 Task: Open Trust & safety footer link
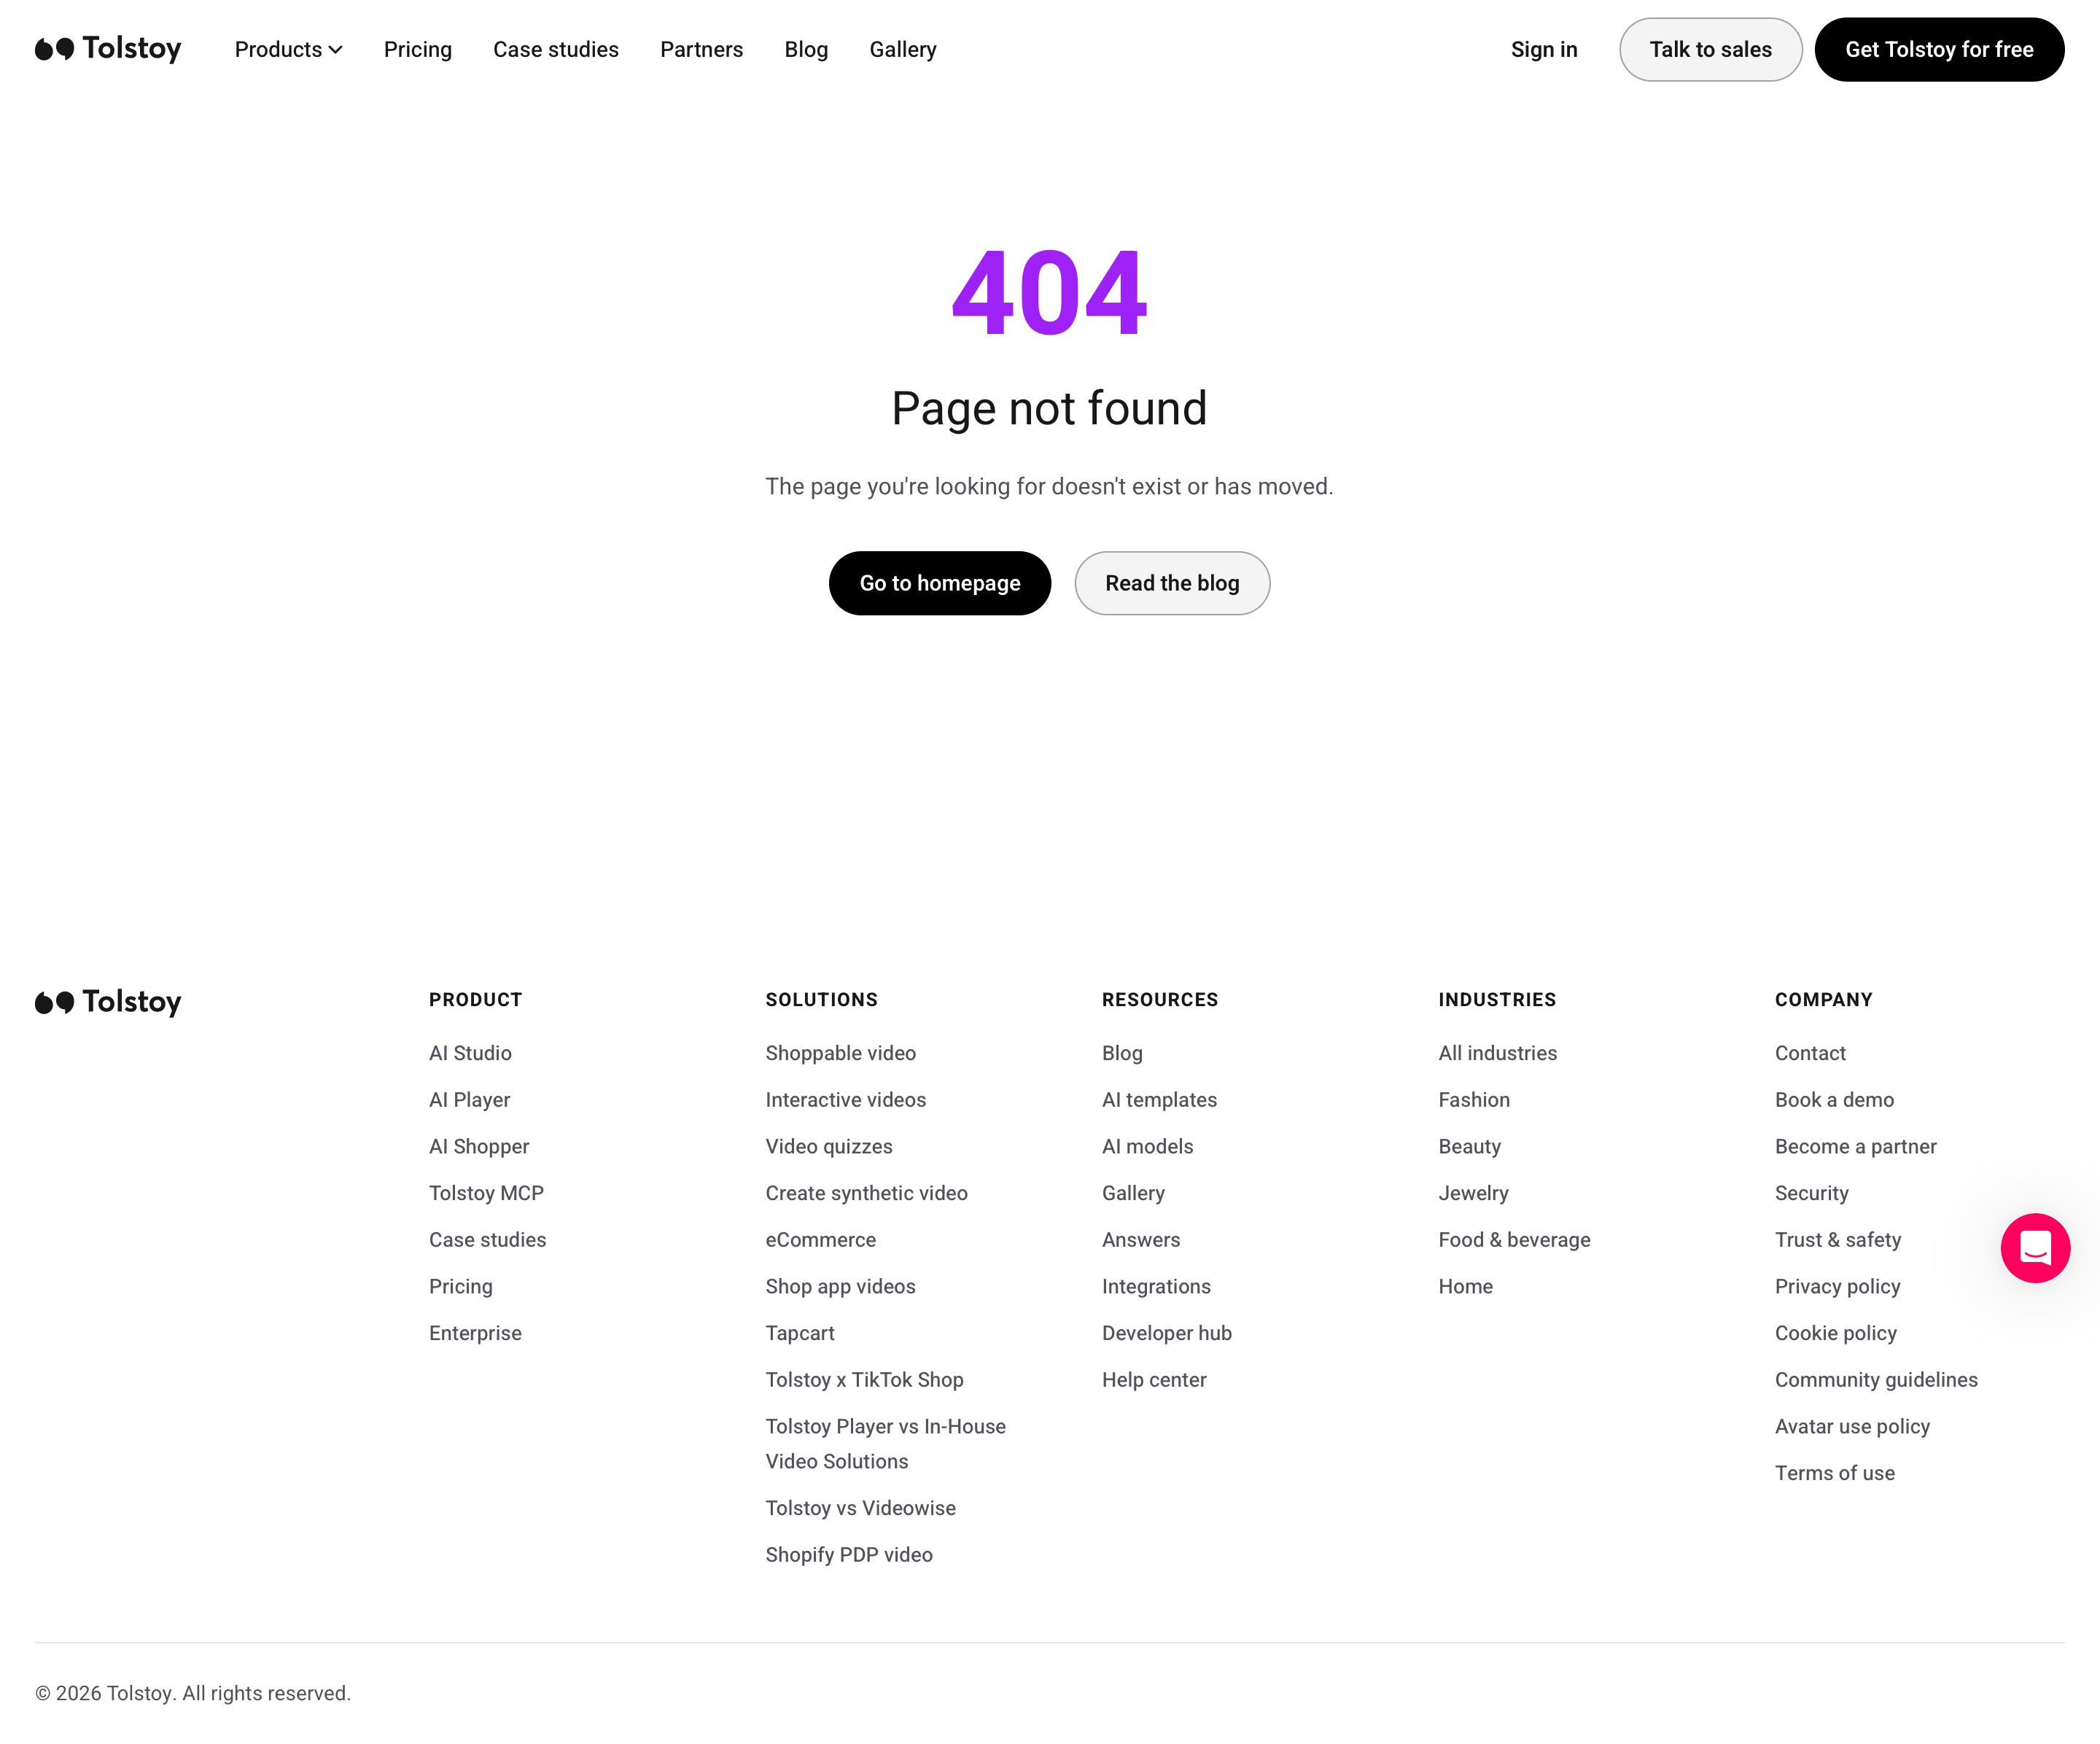point(1838,1240)
